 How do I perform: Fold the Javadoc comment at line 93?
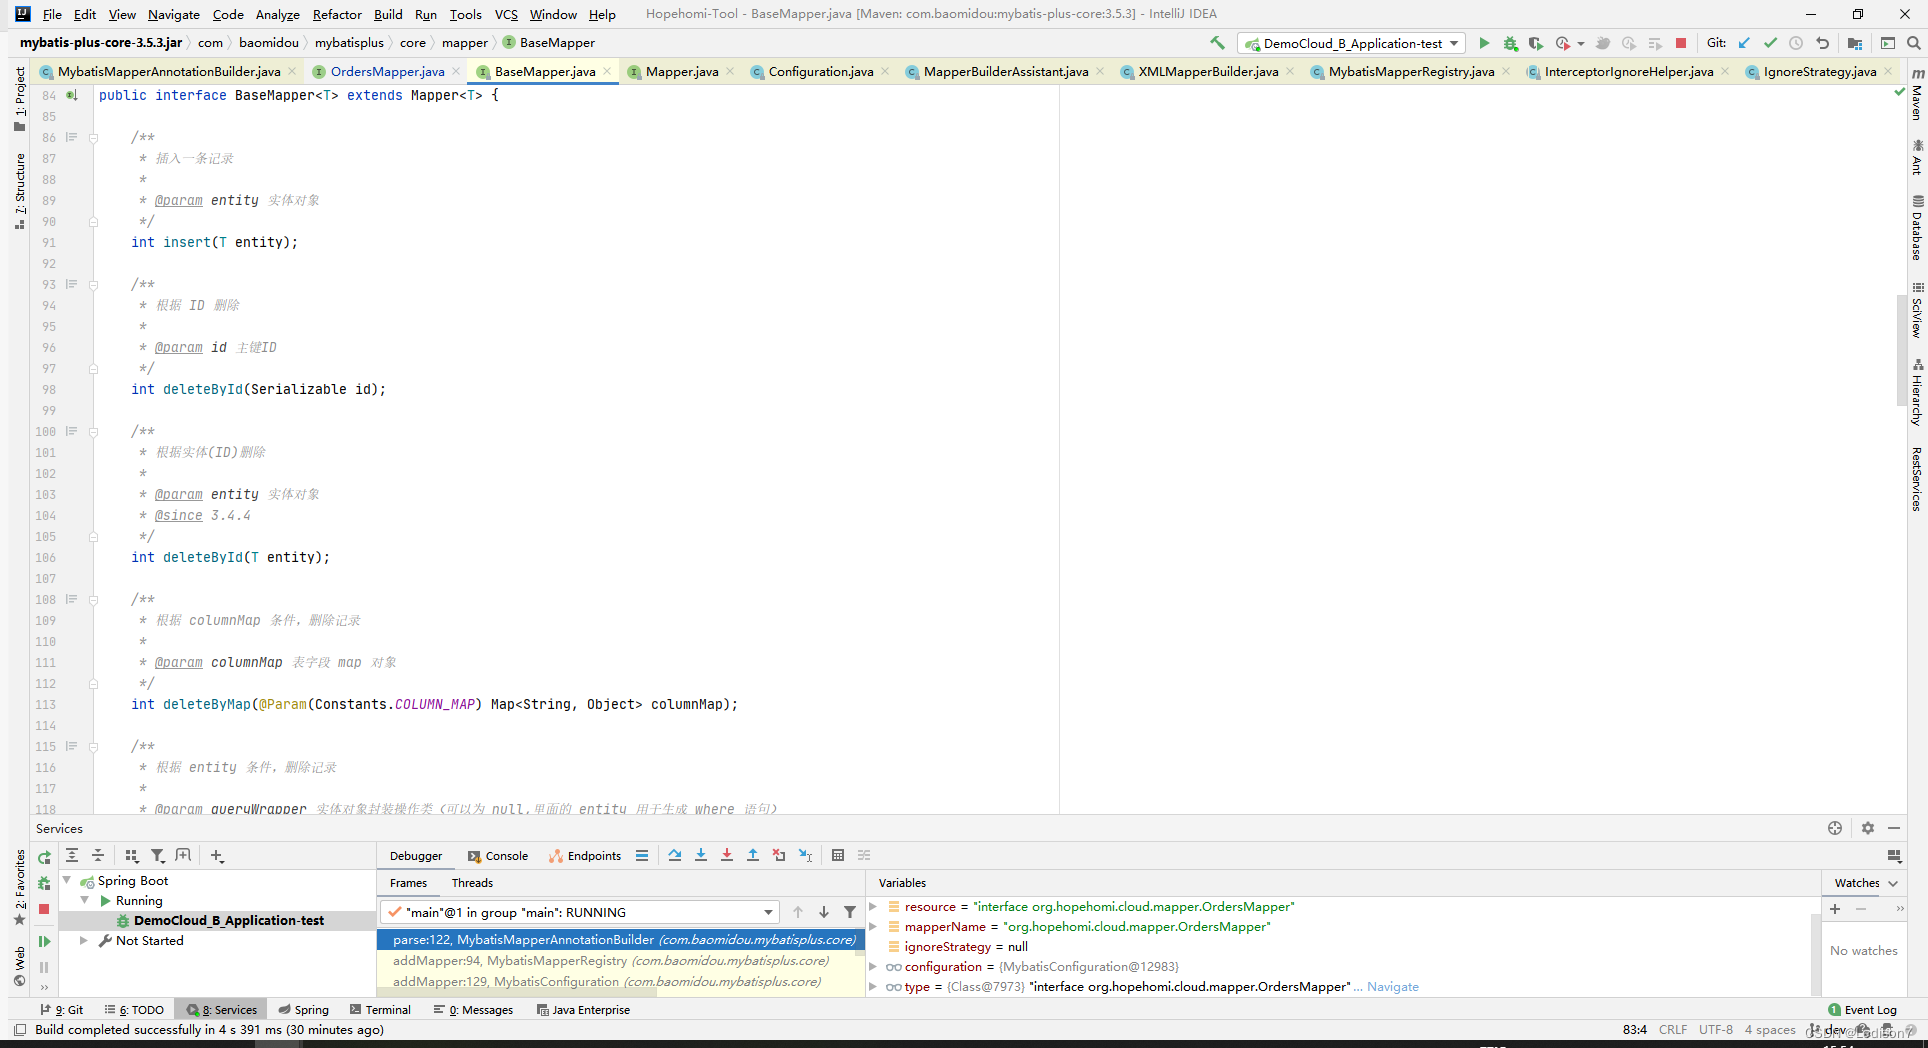tap(93, 285)
